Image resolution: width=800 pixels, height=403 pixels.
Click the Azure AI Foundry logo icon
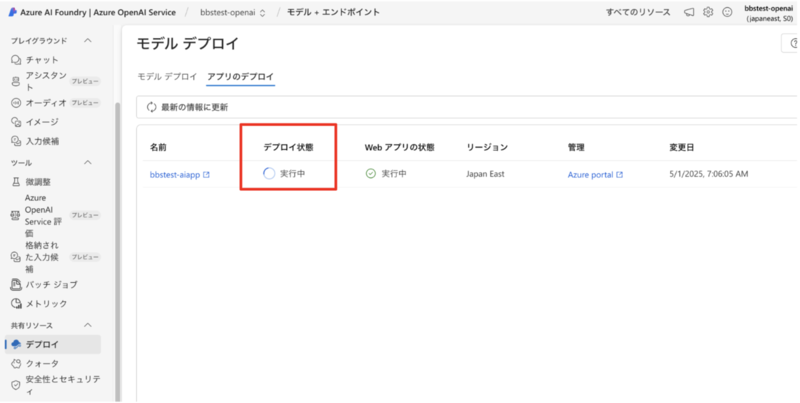coord(13,12)
